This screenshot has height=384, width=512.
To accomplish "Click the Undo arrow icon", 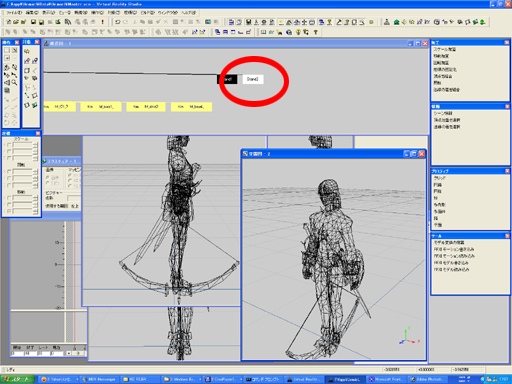I will (118, 22).
